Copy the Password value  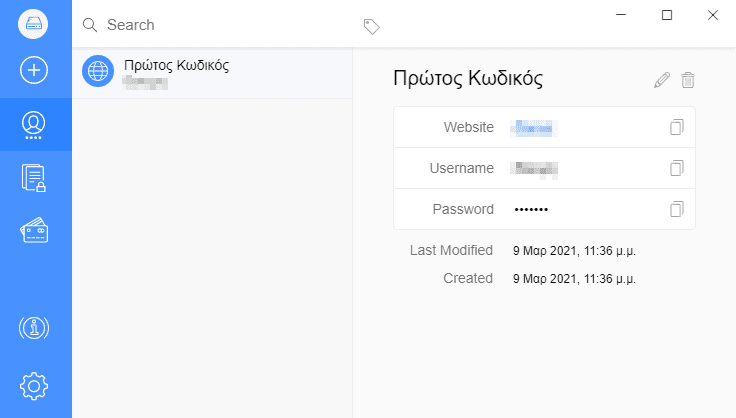676,209
